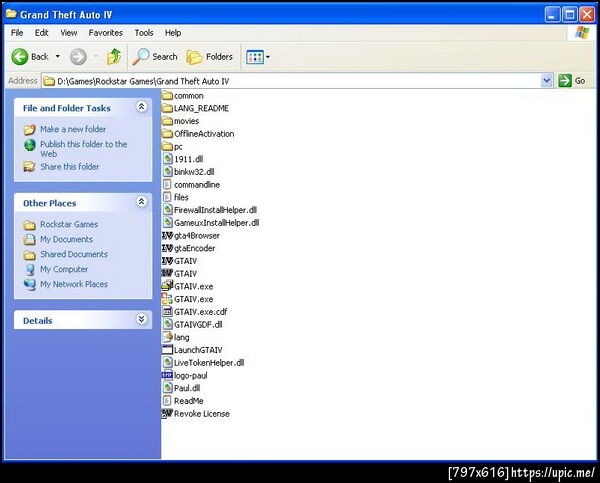Open the Edit menu
Image resolution: width=600 pixels, height=483 pixels.
click(42, 33)
